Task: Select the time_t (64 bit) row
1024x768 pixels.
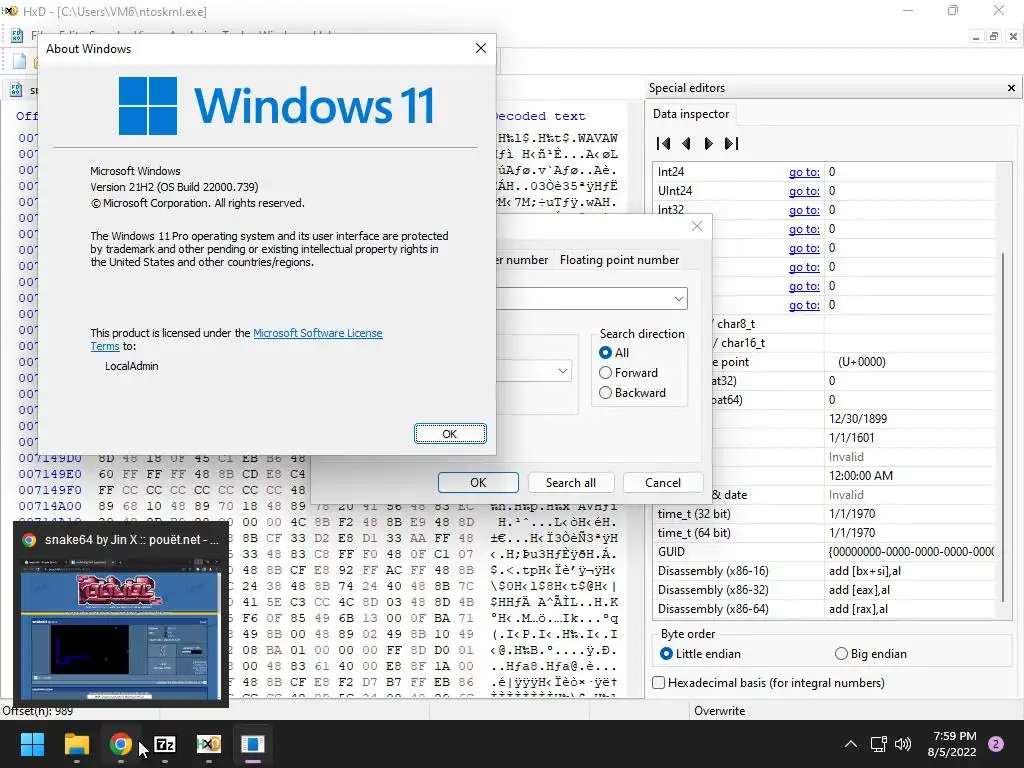Action: point(825,533)
